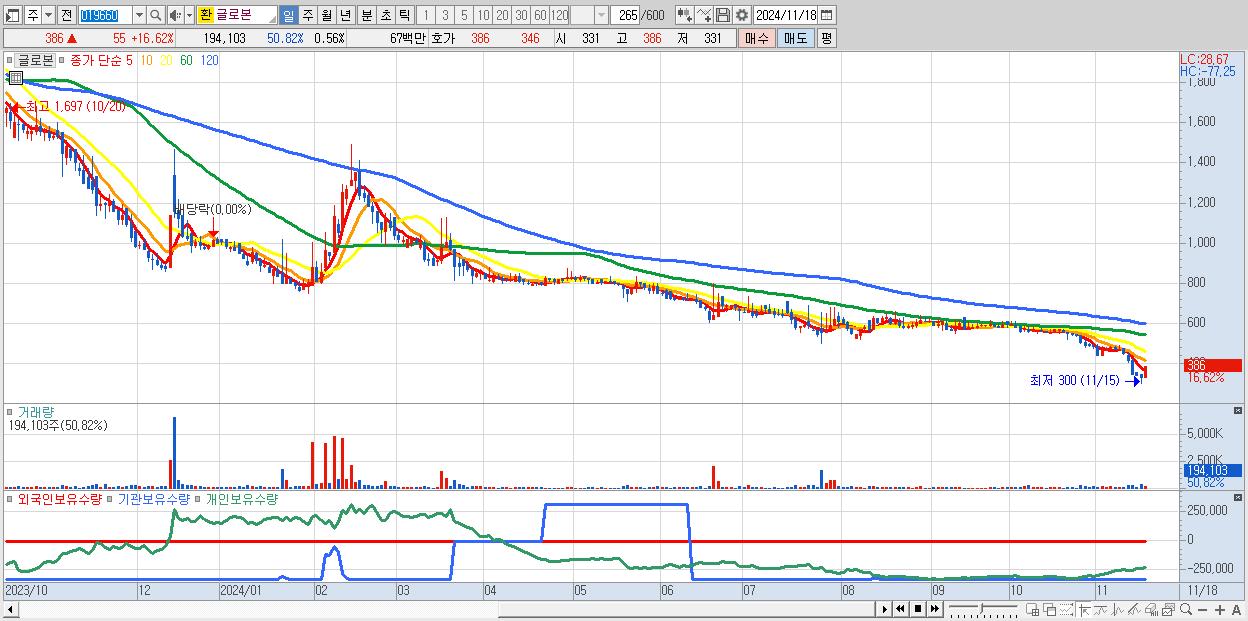Click the chart-with-grid icon in bottom toolbar
The height and width of the screenshot is (621, 1248).
[1033, 610]
